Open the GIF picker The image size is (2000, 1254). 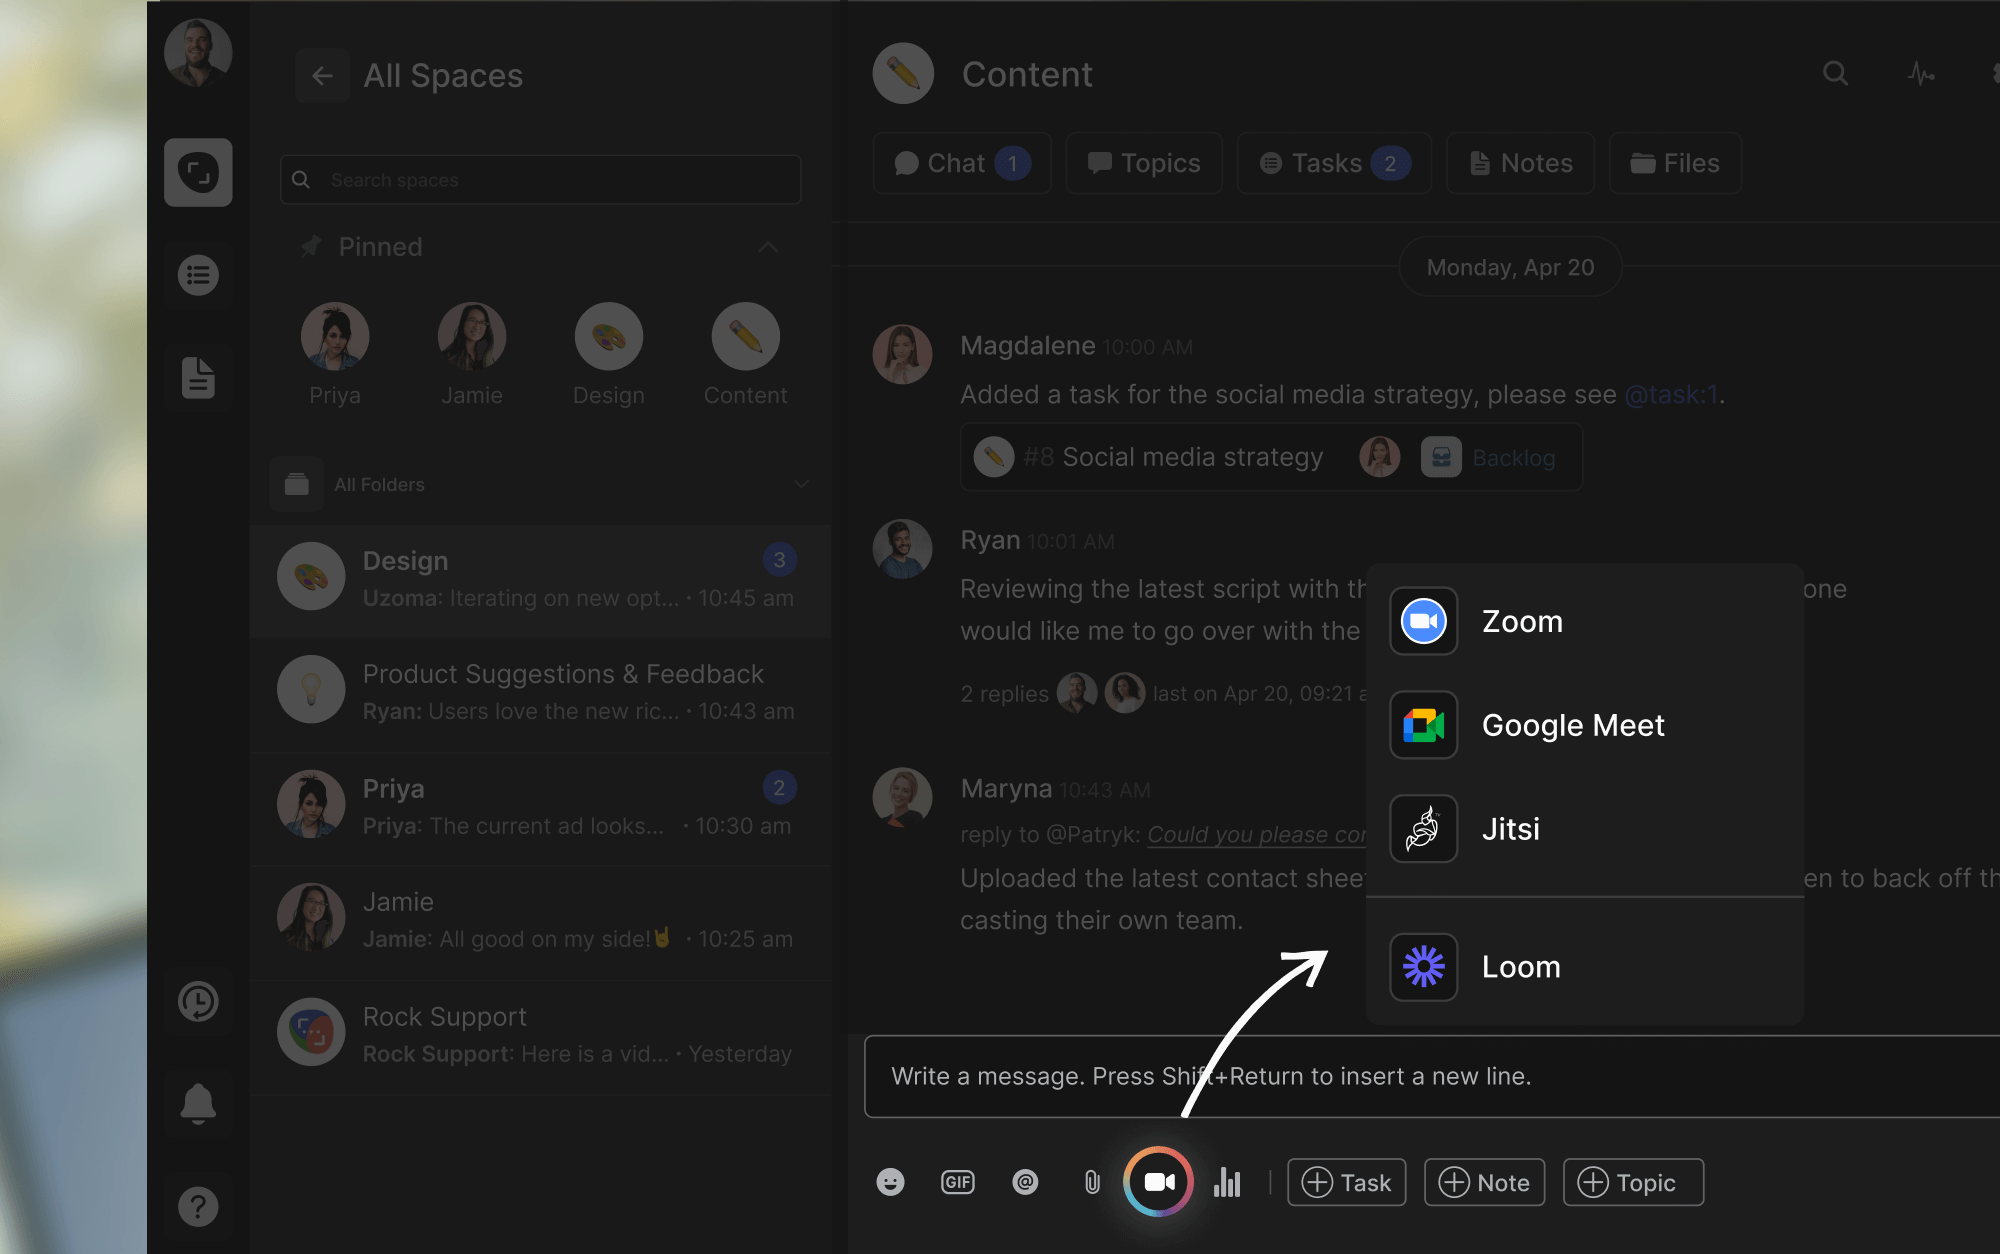(957, 1182)
